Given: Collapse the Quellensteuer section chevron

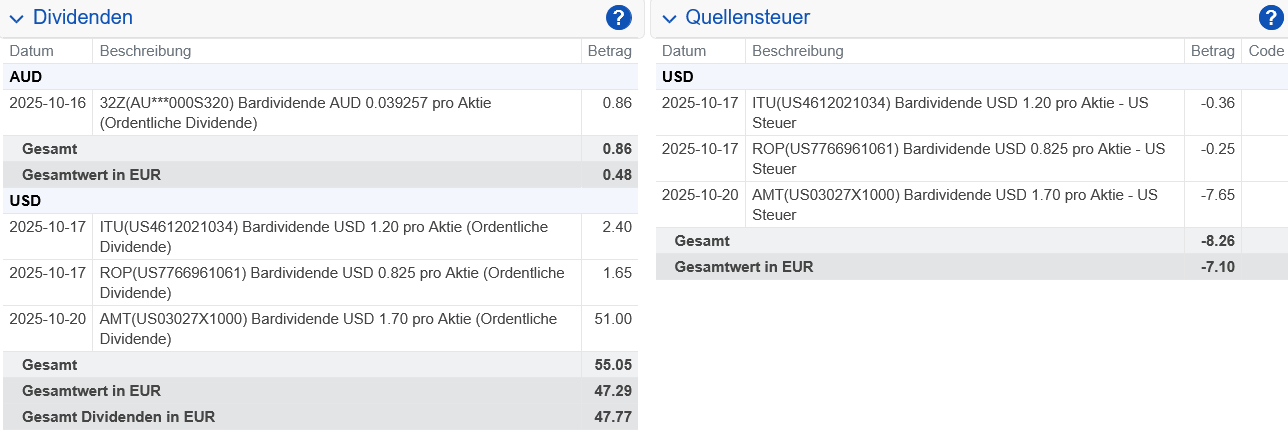Looking at the screenshot, I should [669, 18].
